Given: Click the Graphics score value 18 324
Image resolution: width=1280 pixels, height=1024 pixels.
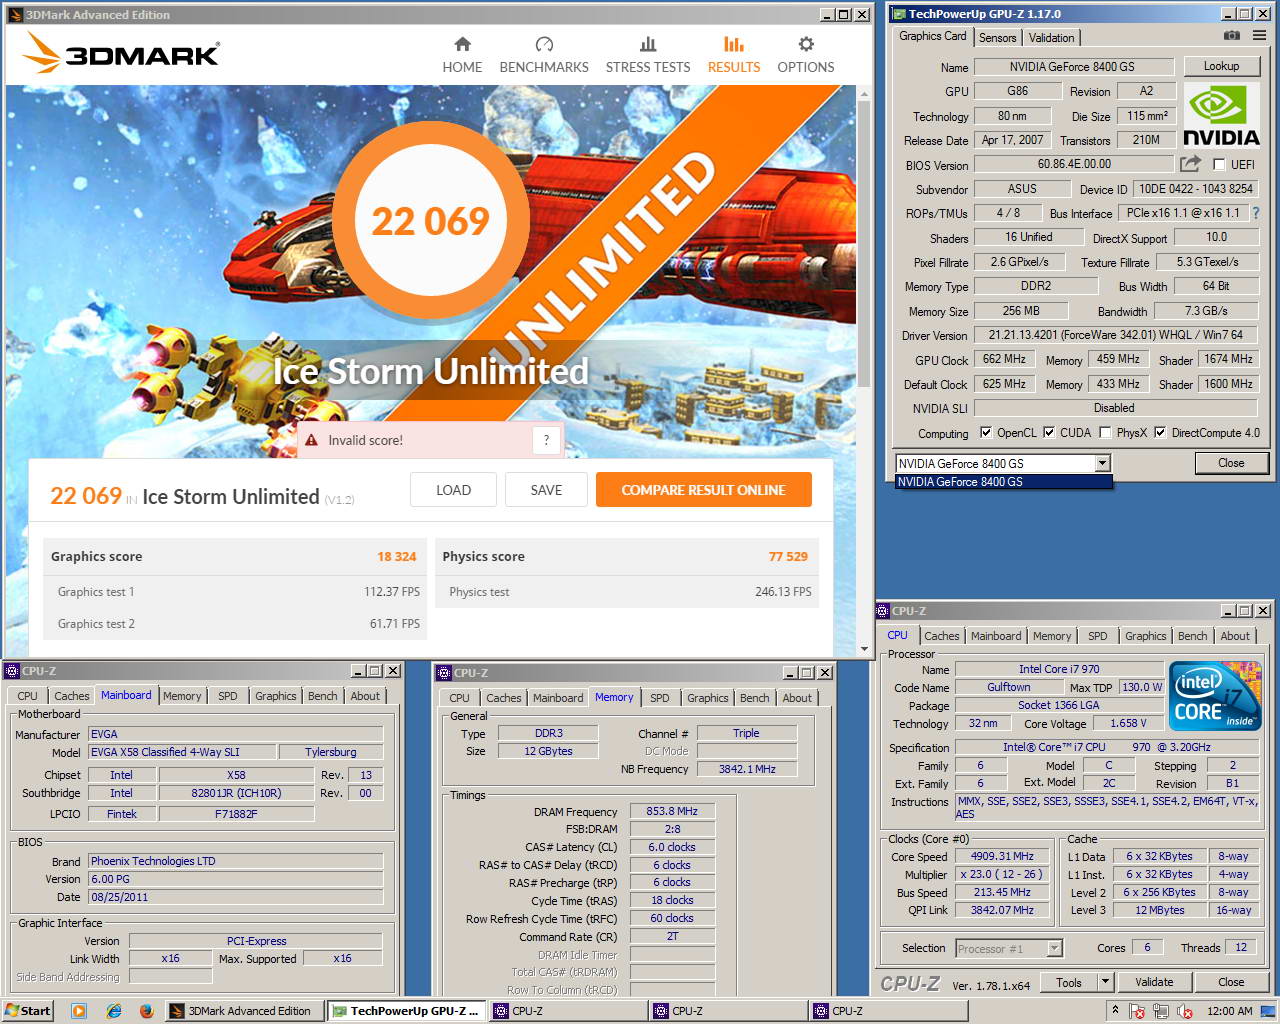Looking at the screenshot, I should point(396,557).
